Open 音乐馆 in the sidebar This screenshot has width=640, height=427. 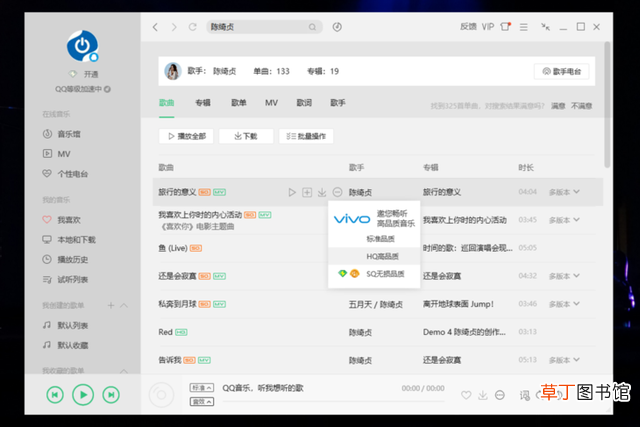pos(62,134)
